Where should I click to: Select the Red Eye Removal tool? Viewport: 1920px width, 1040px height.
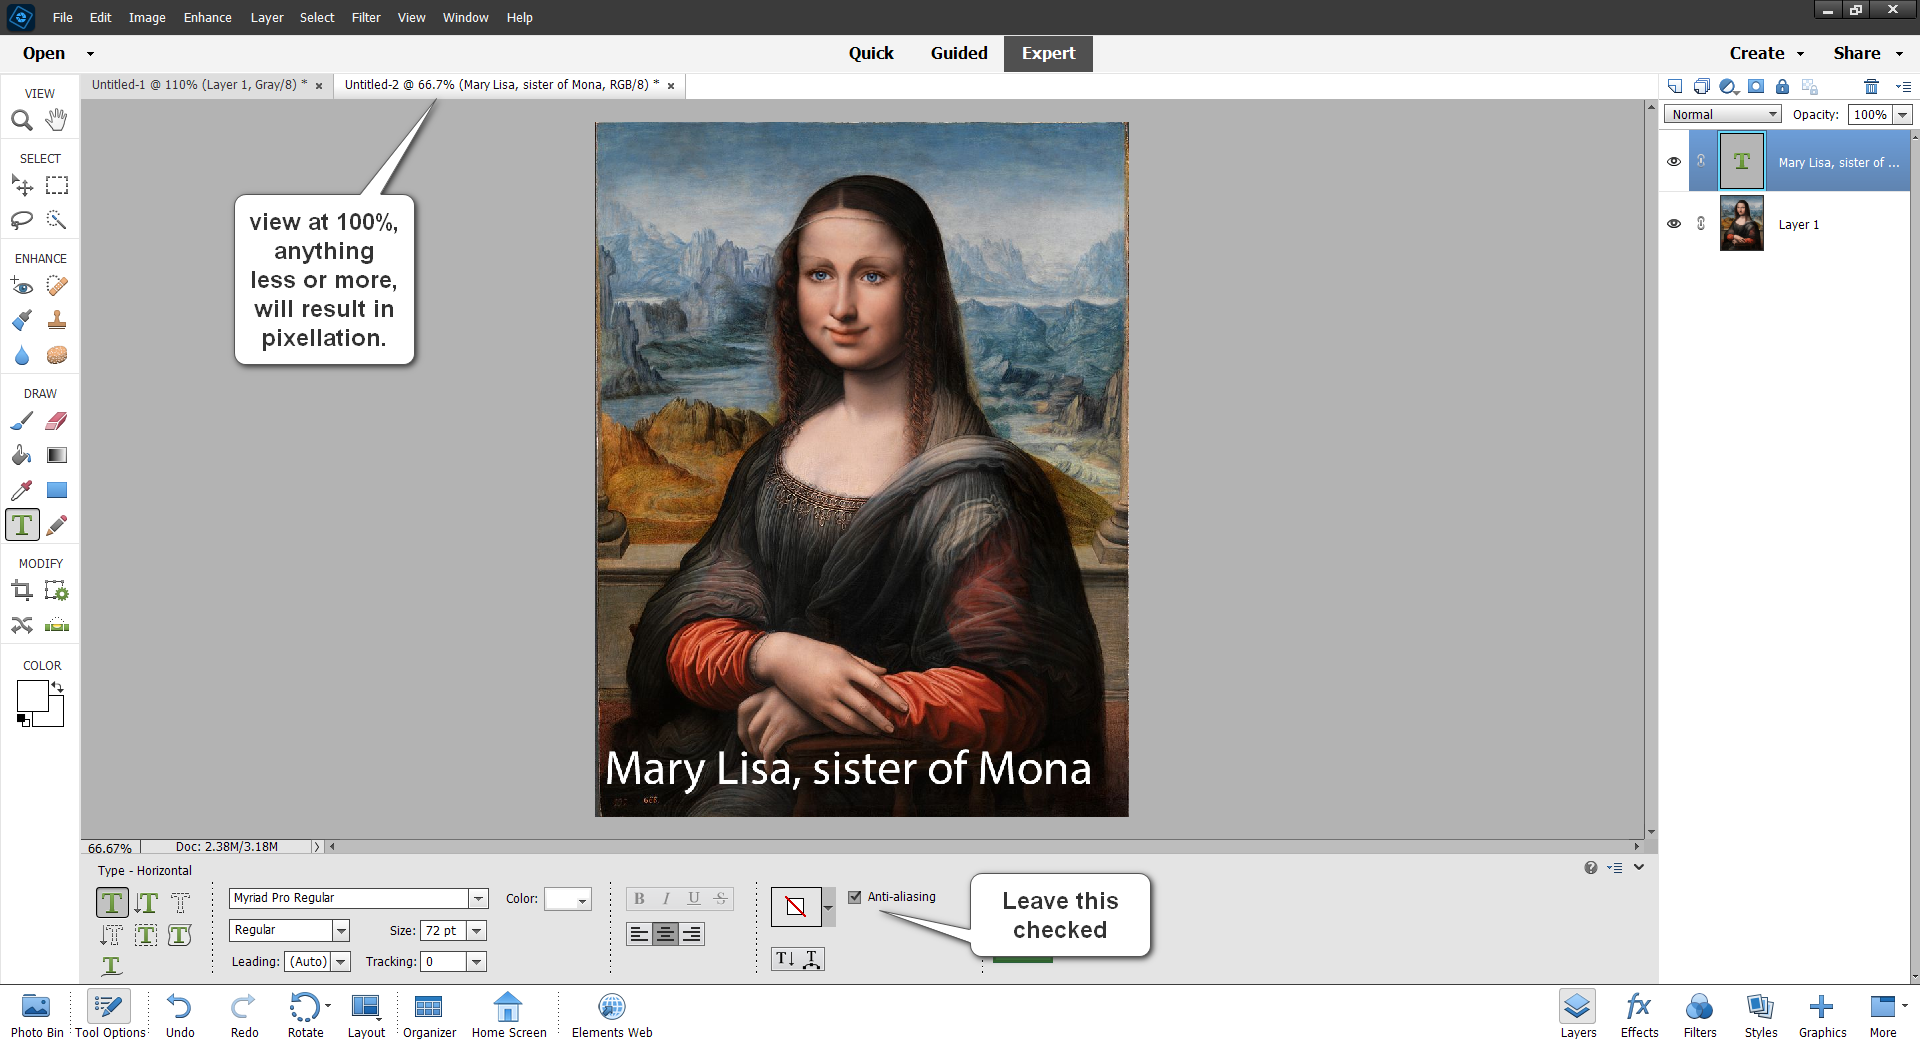pyautogui.click(x=22, y=286)
